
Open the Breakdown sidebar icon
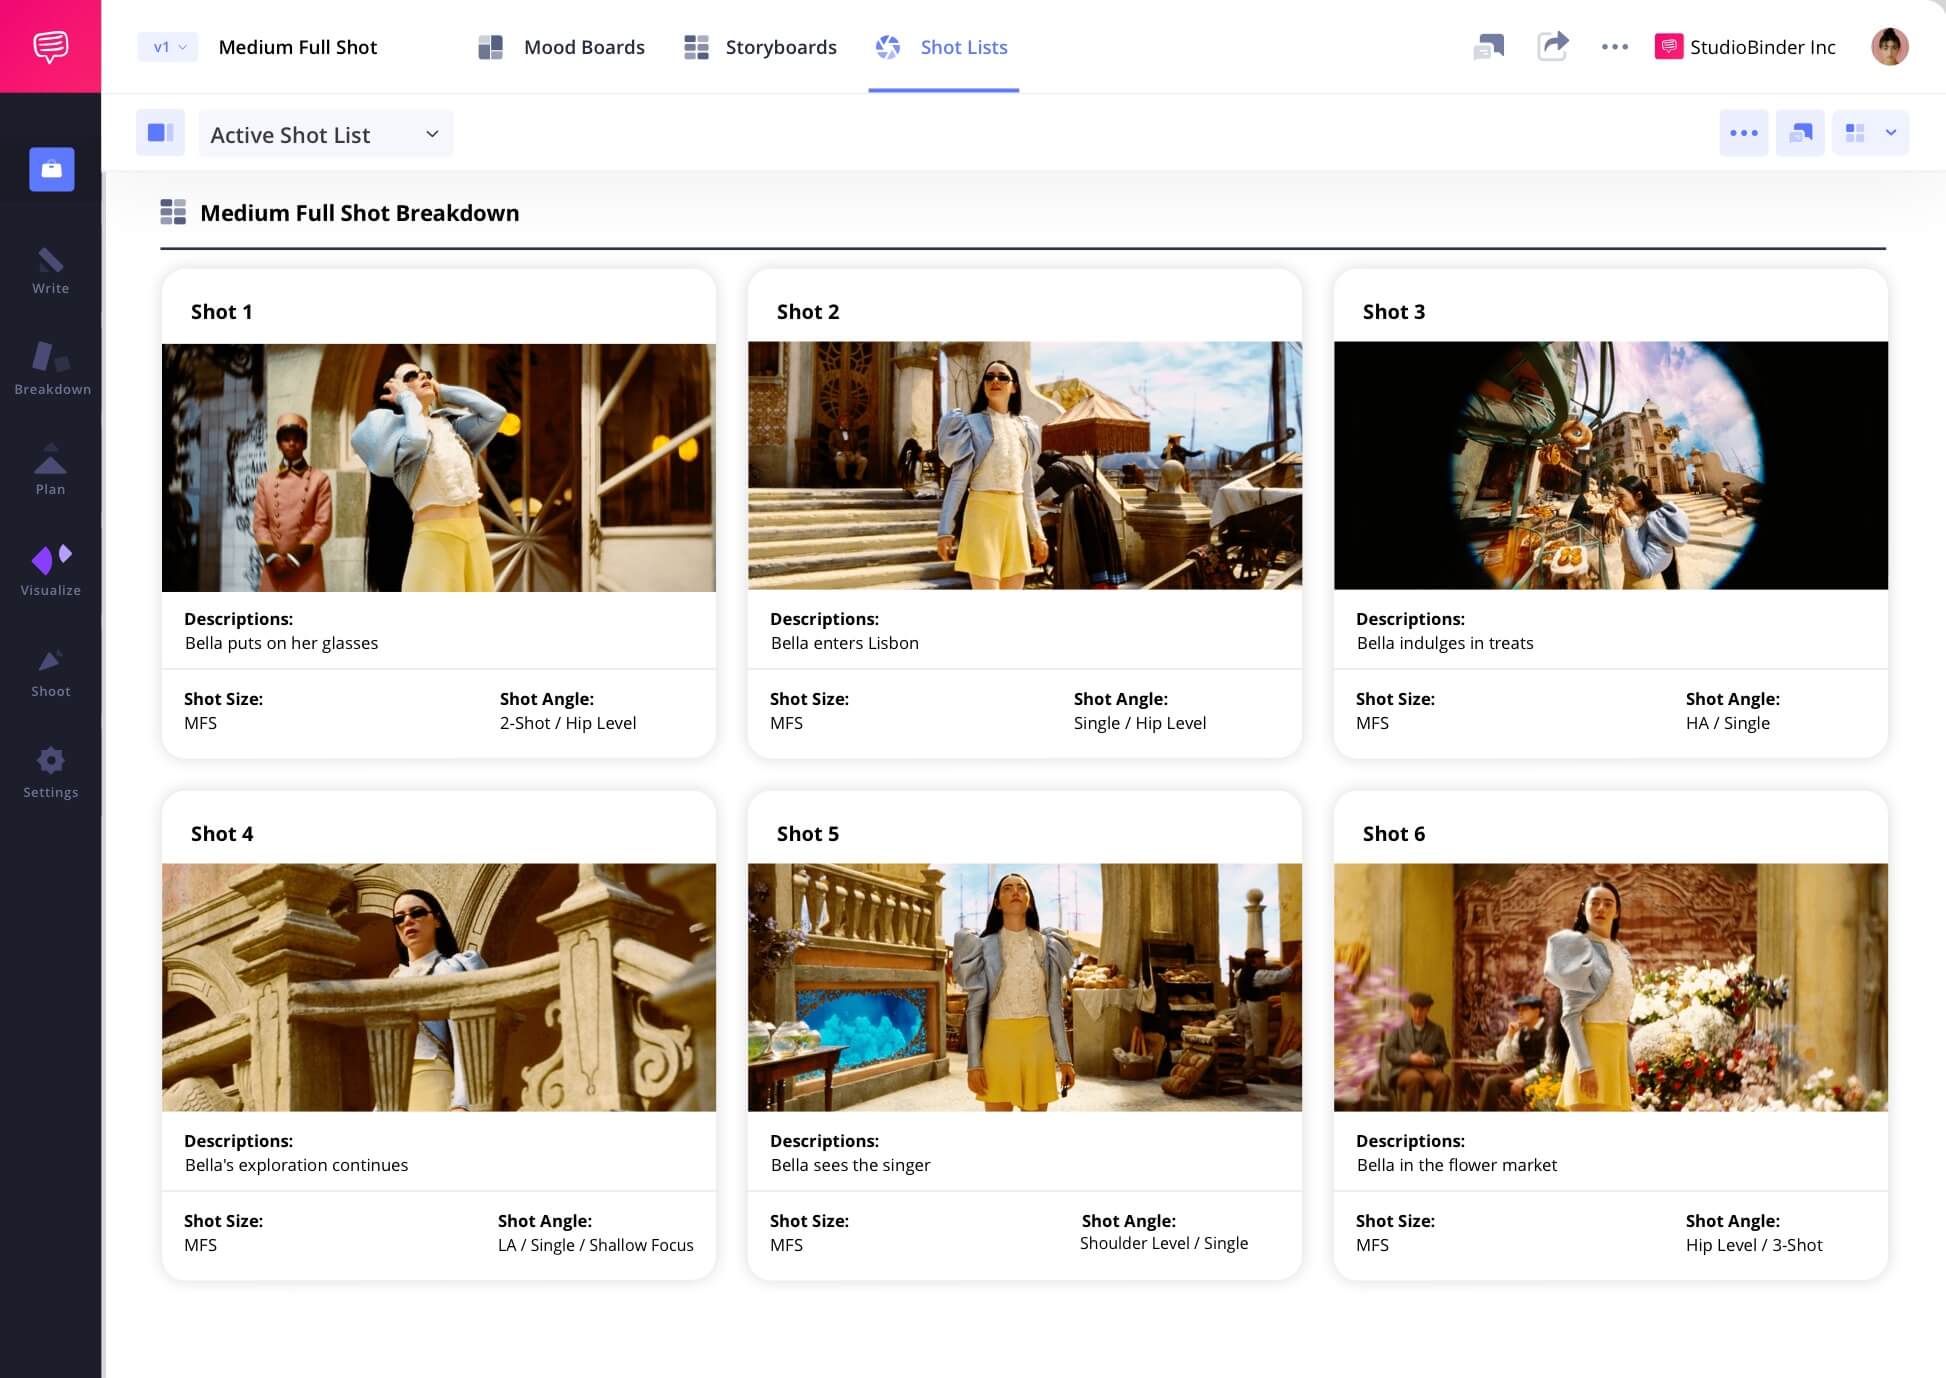(x=52, y=368)
